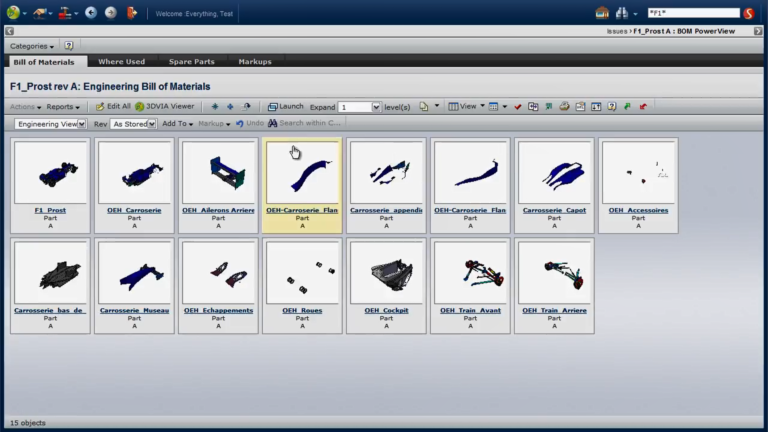
Task: Click the home icon at top right
Action: 602,13
